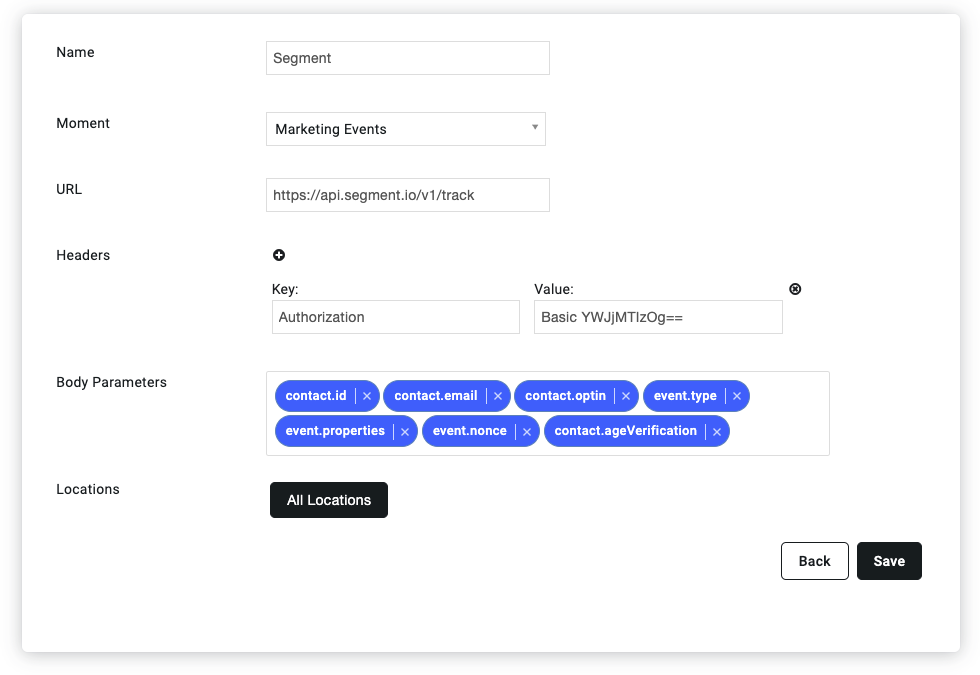The width and height of the screenshot is (980, 675).
Task: Select the contact.ageVerification tag label
Action: click(625, 431)
